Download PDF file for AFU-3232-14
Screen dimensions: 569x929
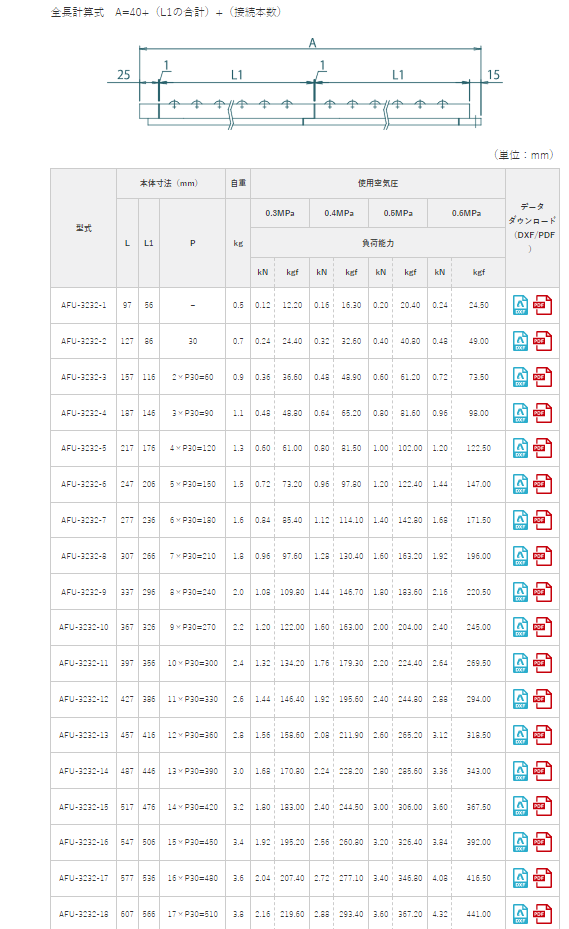pyautogui.click(x=542, y=771)
